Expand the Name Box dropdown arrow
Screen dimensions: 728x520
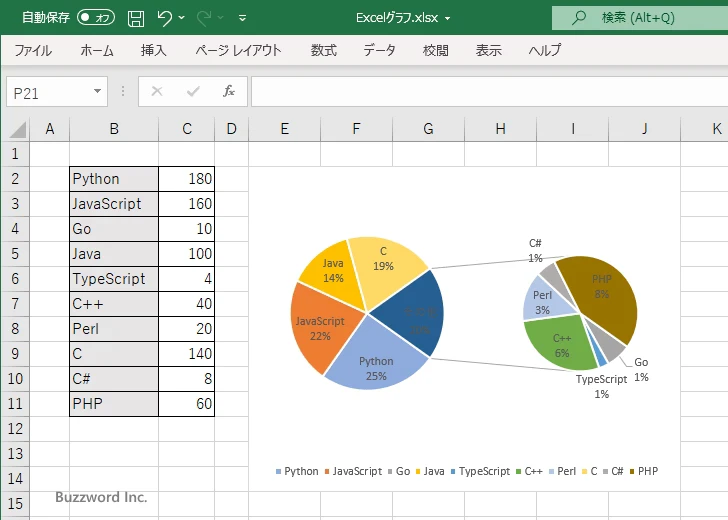point(98,91)
